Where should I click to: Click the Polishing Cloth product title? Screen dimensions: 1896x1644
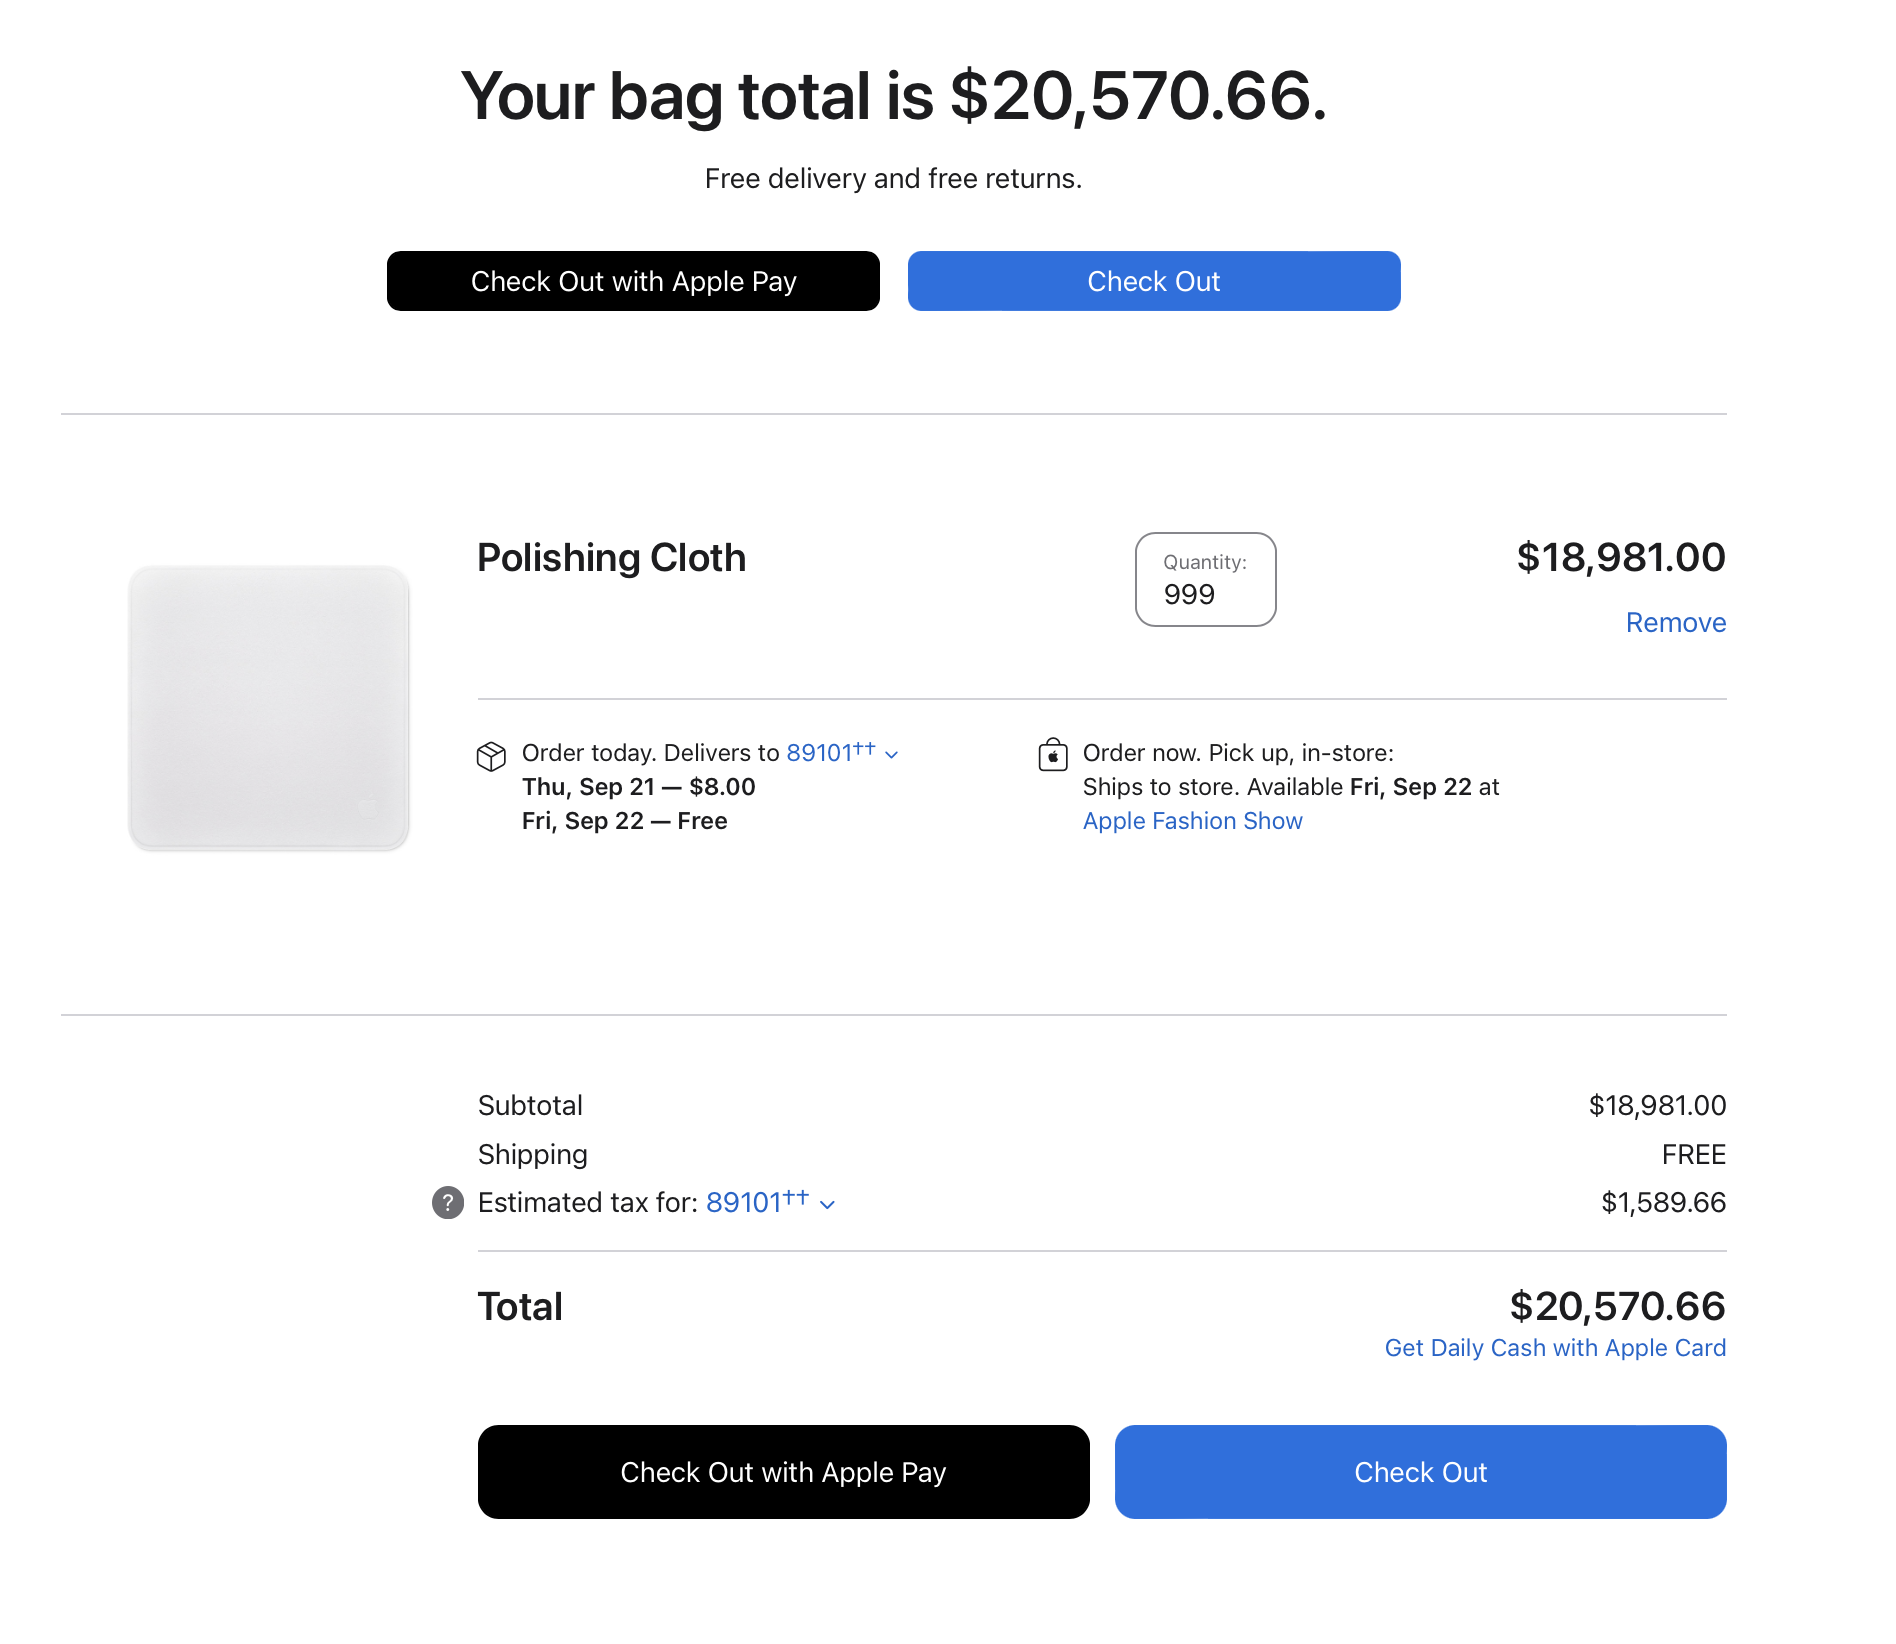611,558
